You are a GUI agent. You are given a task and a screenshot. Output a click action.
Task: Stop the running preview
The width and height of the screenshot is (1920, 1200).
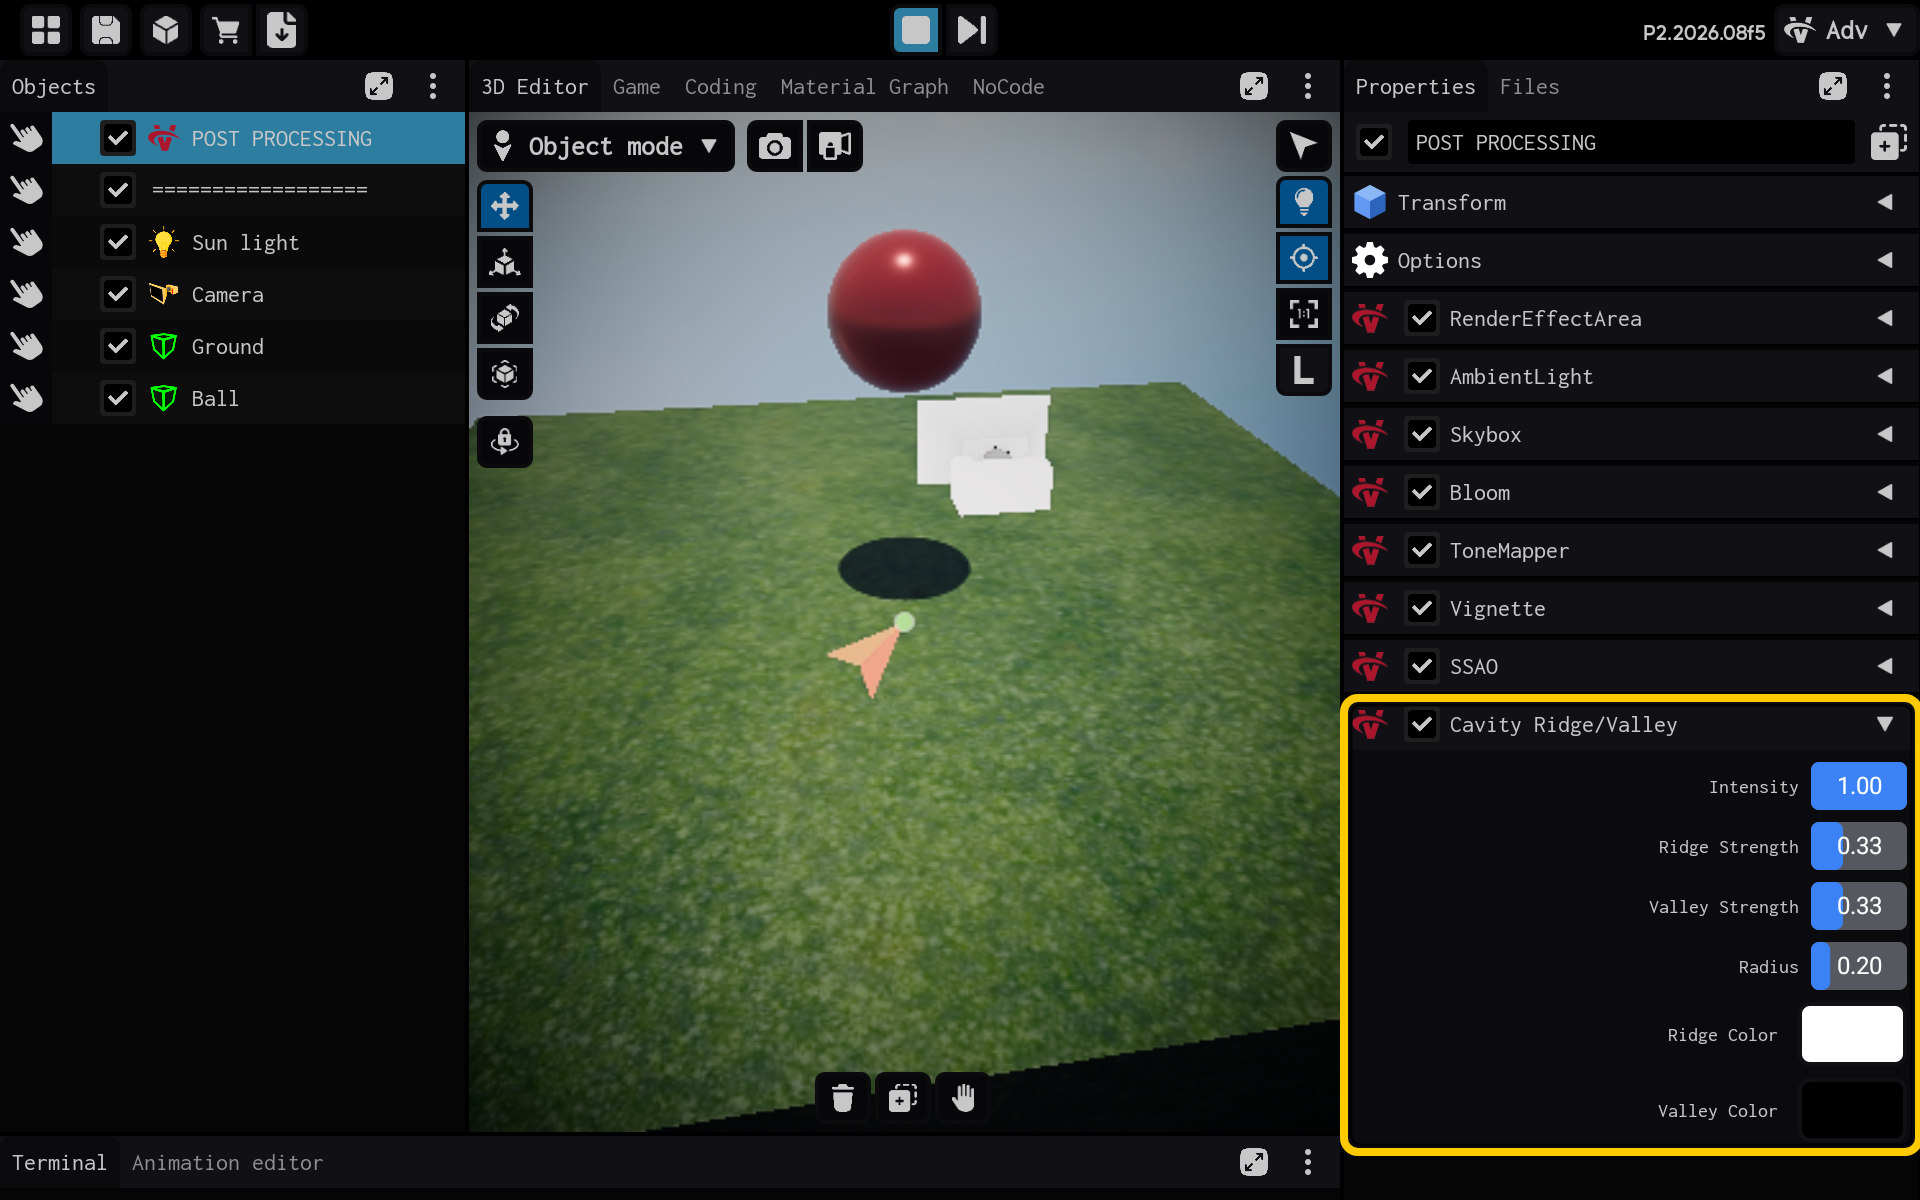[916, 30]
